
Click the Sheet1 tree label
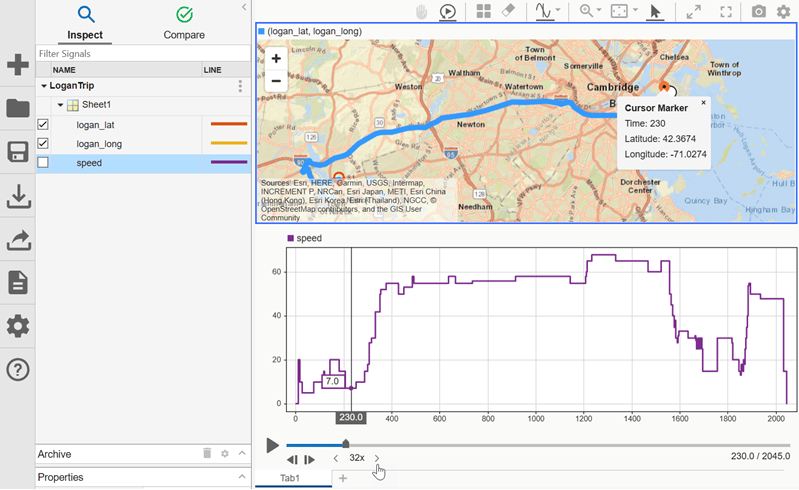point(96,104)
